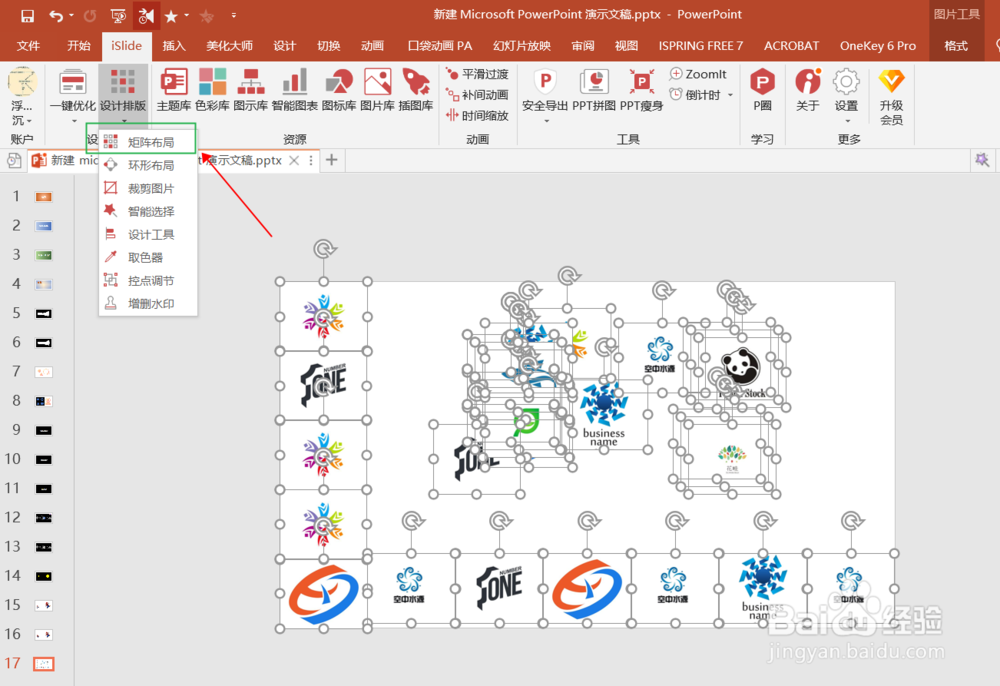Add a new document tab with plus
The image size is (1000, 686).
(332, 160)
